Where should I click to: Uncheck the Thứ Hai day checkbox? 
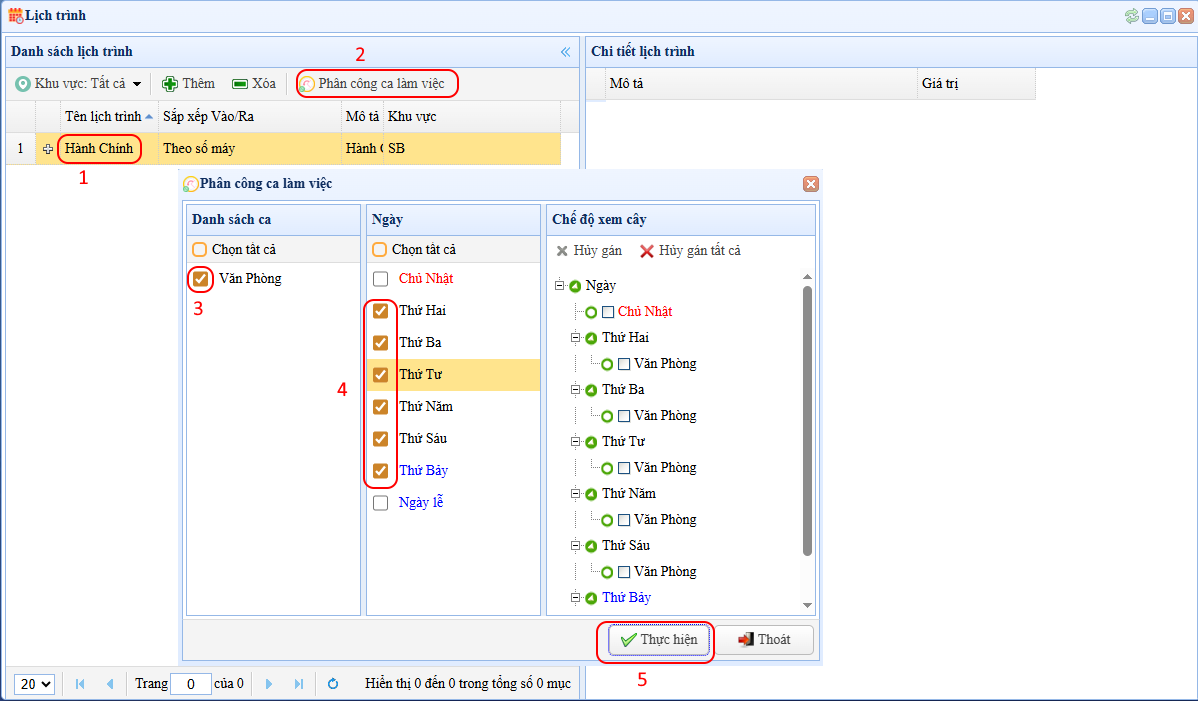point(380,311)
